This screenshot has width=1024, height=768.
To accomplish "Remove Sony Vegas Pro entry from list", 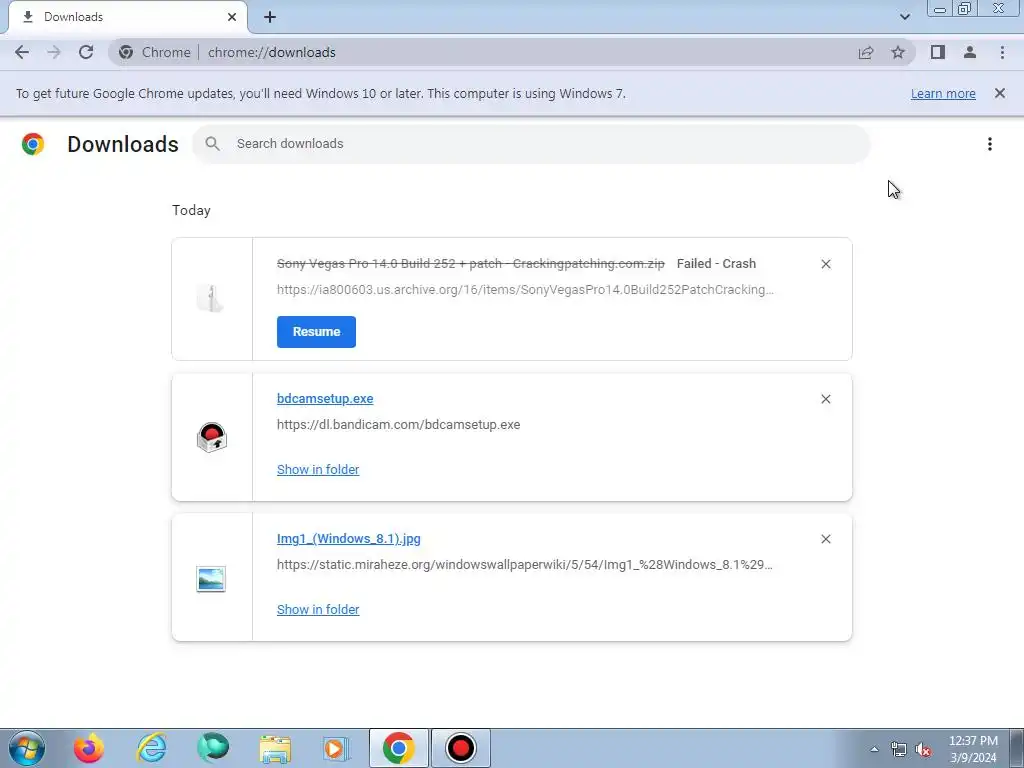I will tap(826, 264).
